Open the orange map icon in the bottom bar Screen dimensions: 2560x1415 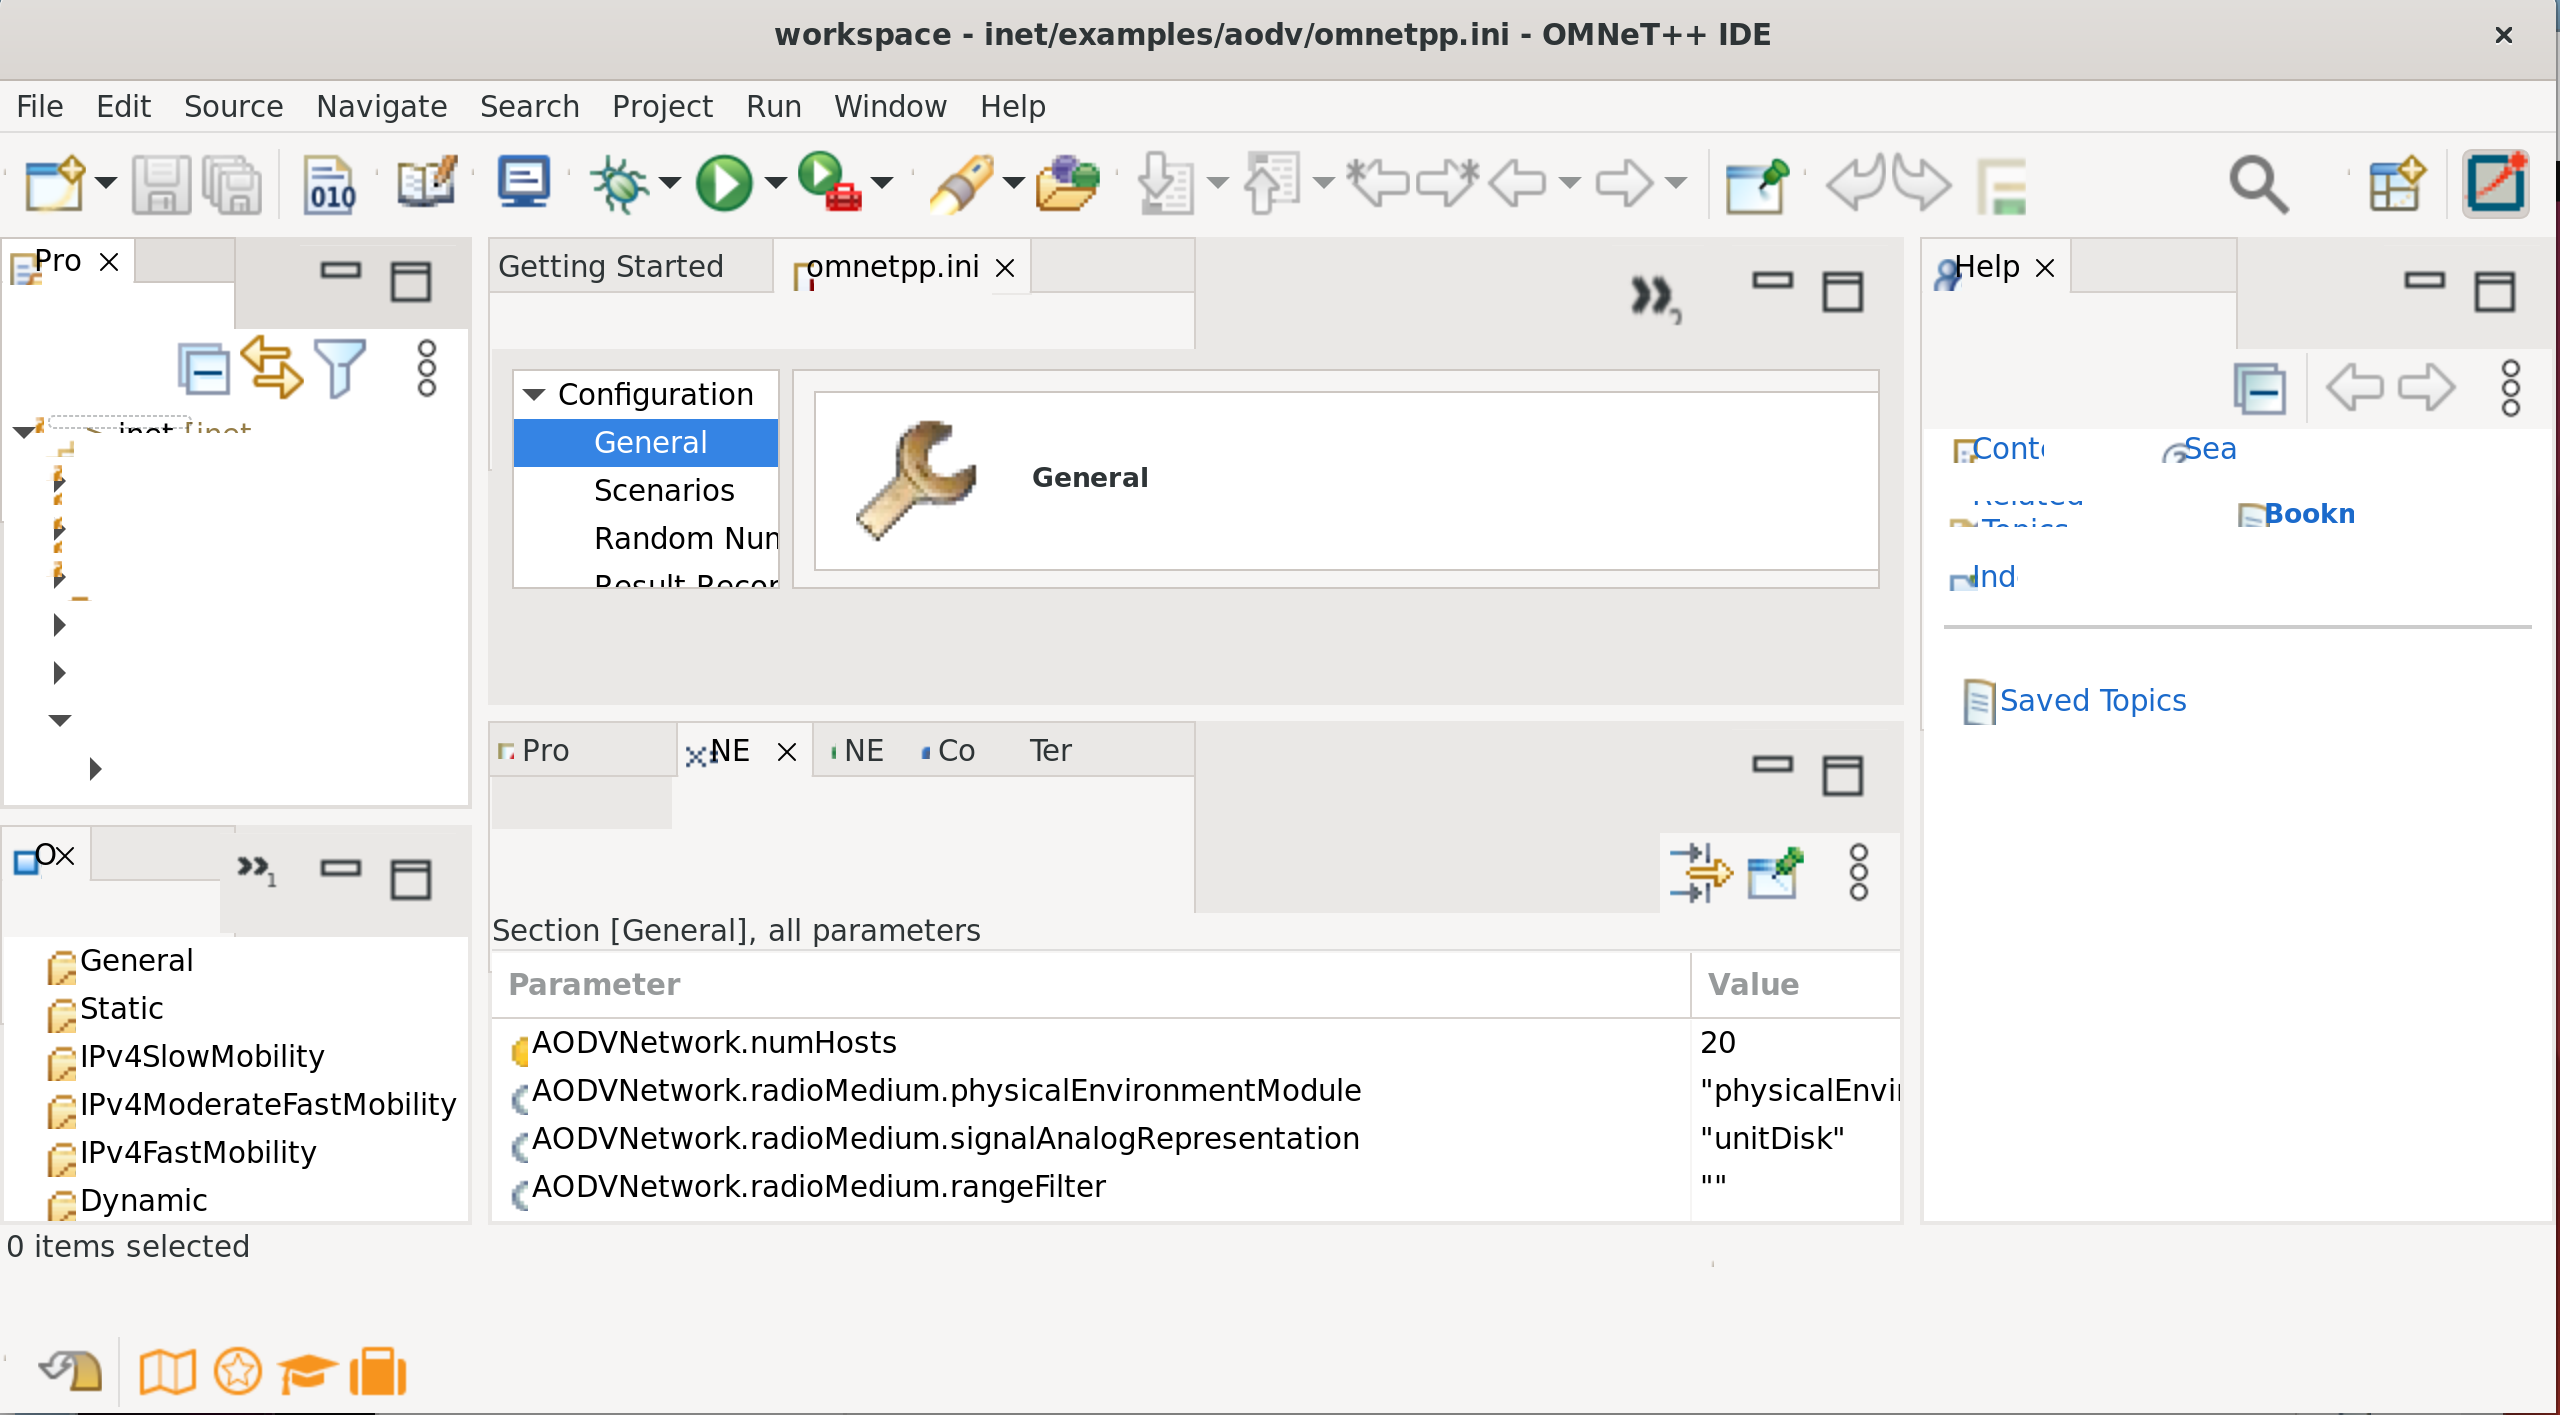[x=168, y=1370]
